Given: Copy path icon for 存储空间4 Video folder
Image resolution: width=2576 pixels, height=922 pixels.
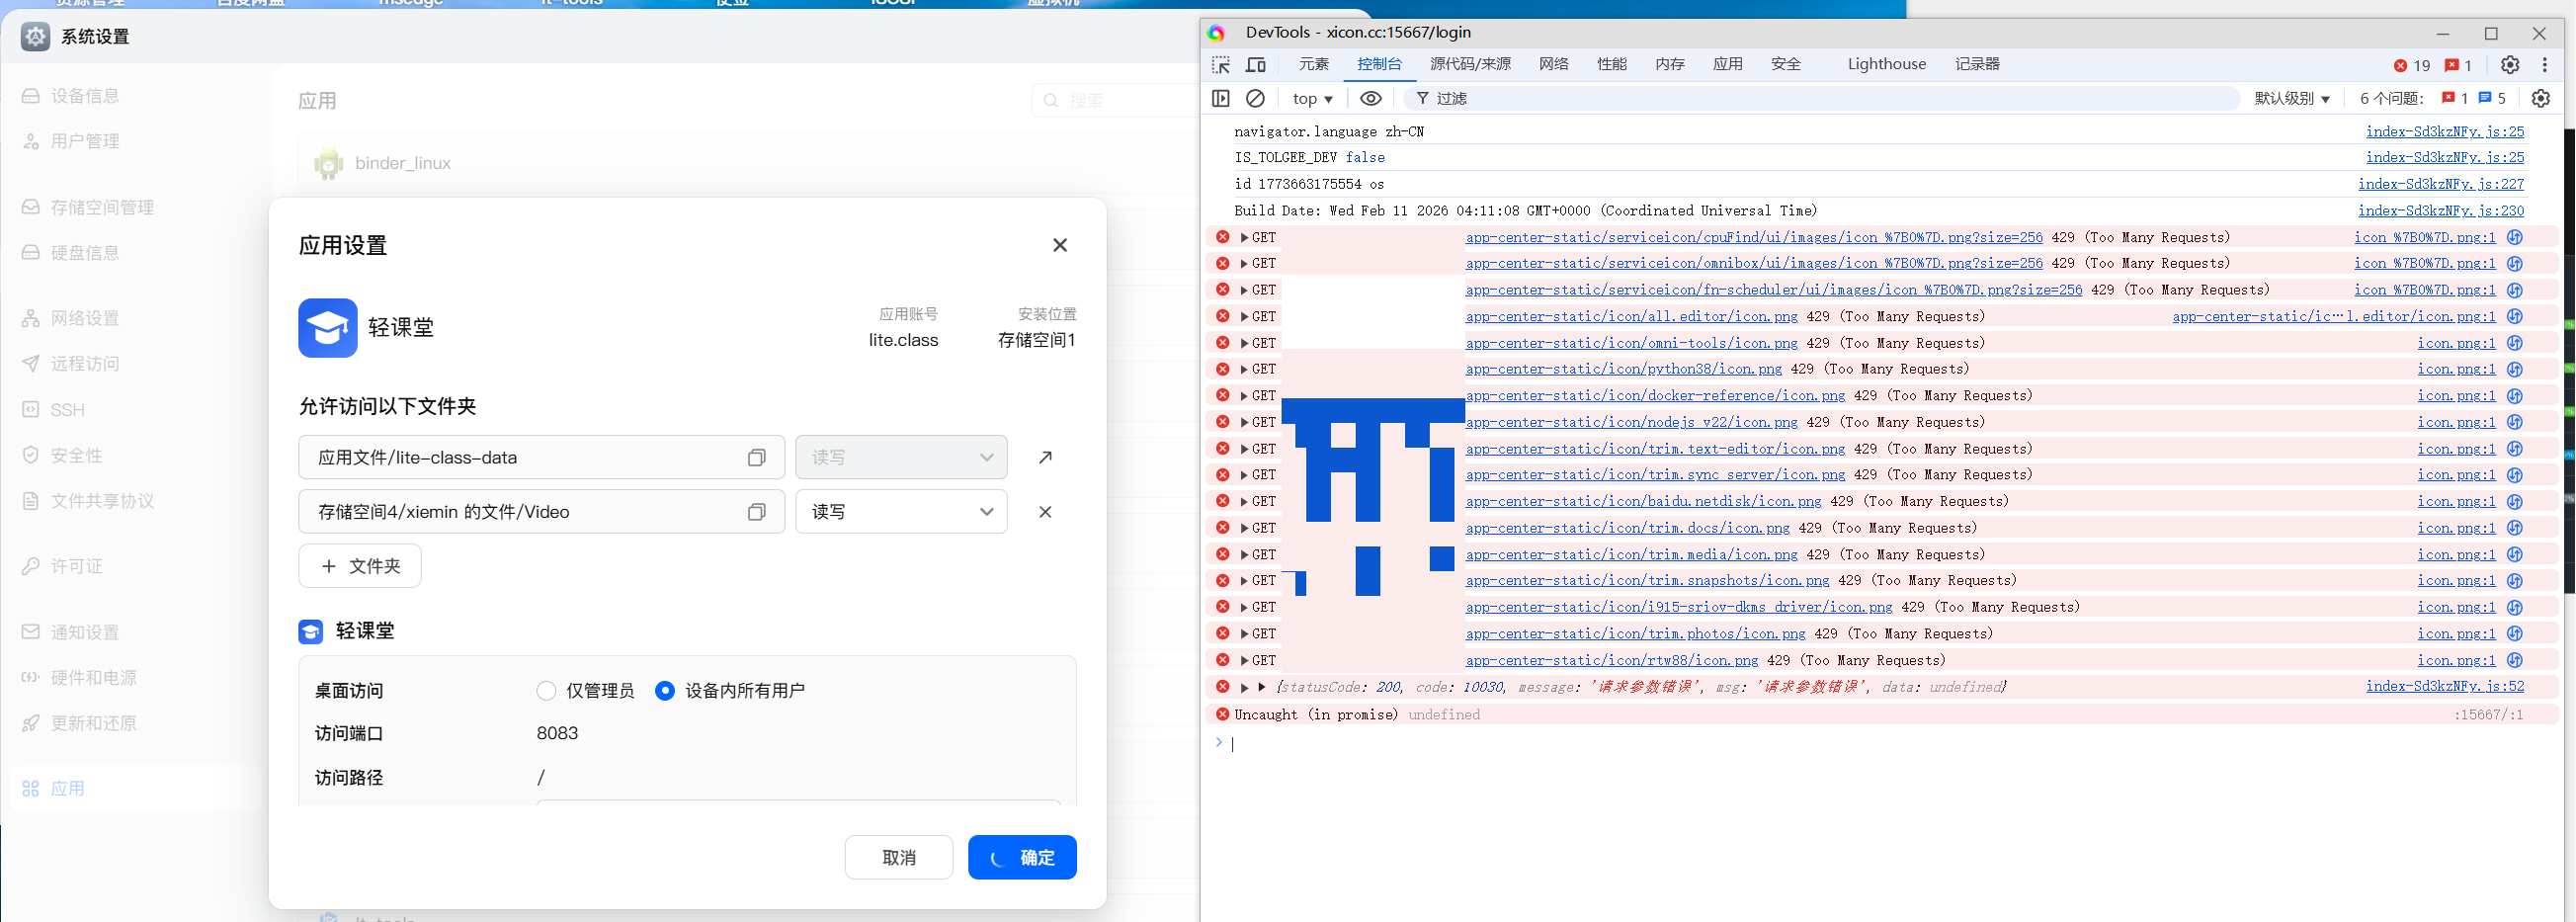Looking at the screenshot, I should pyautogui.click(x=757, y=512).
